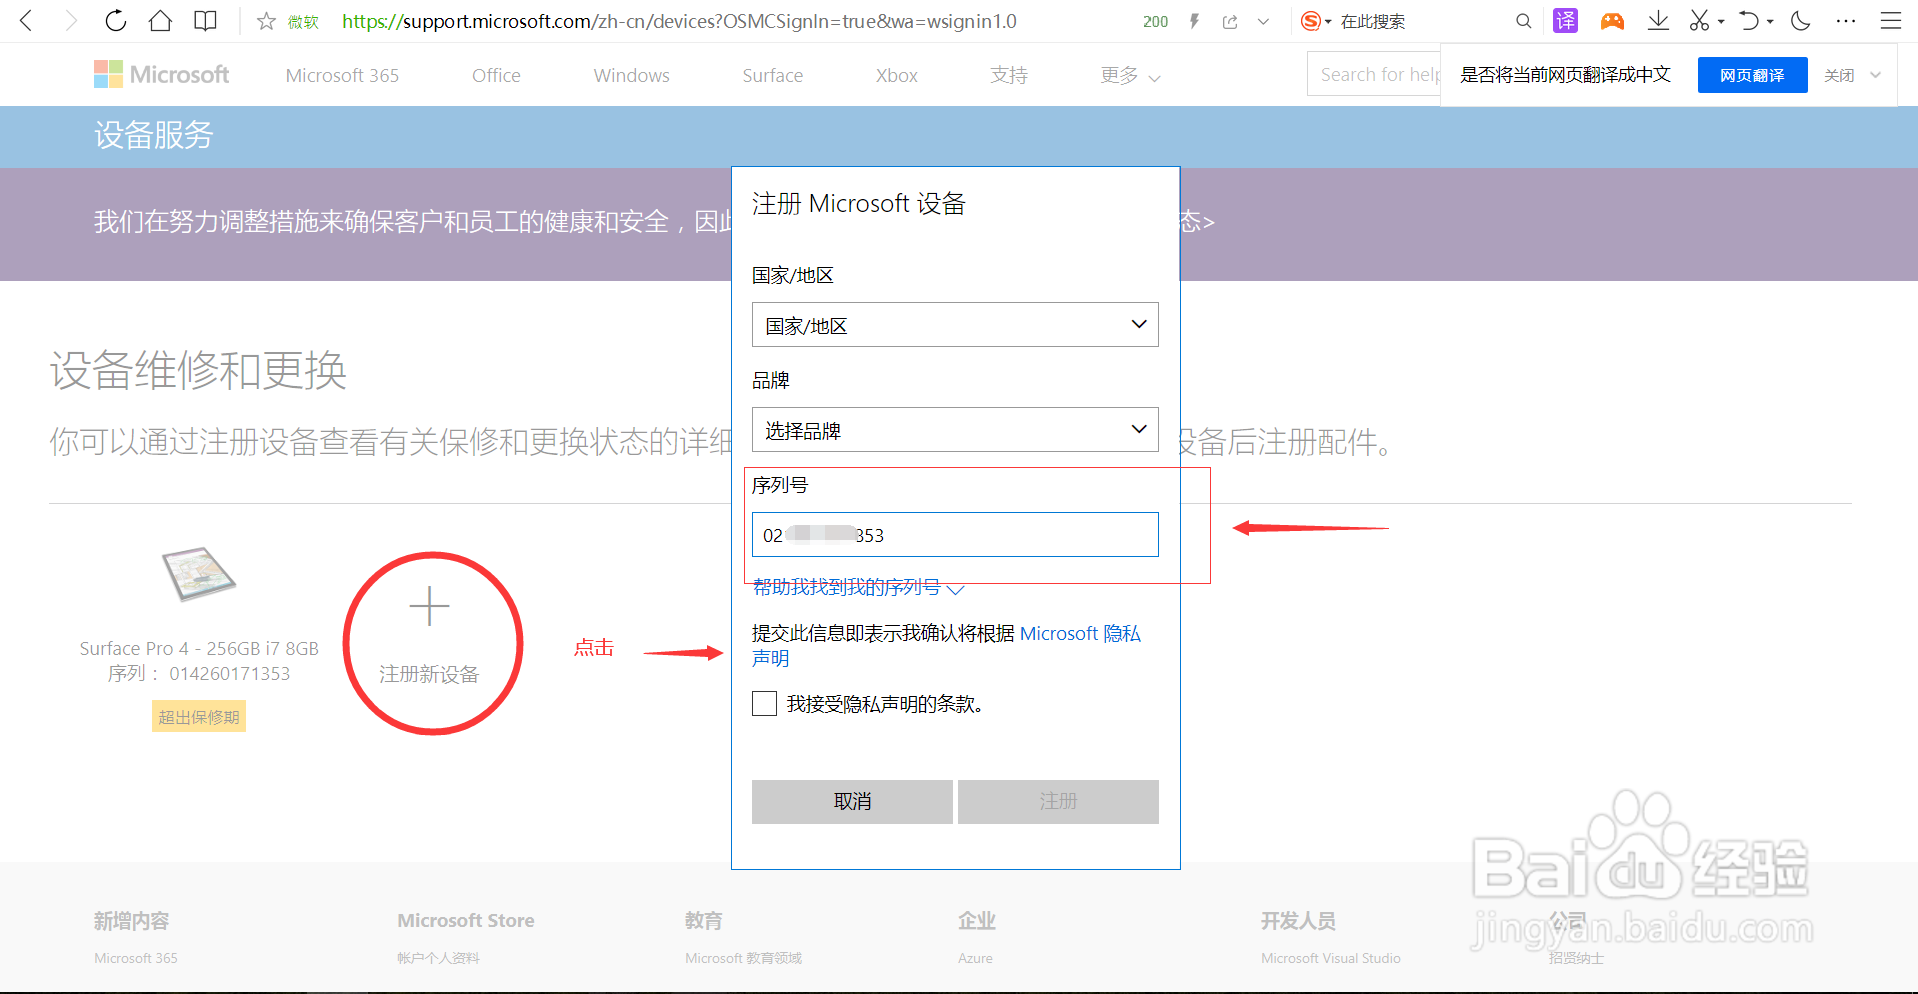1918x994 pixels.
Task: Go back with the browser back arrow
Action: coord(27,21)
